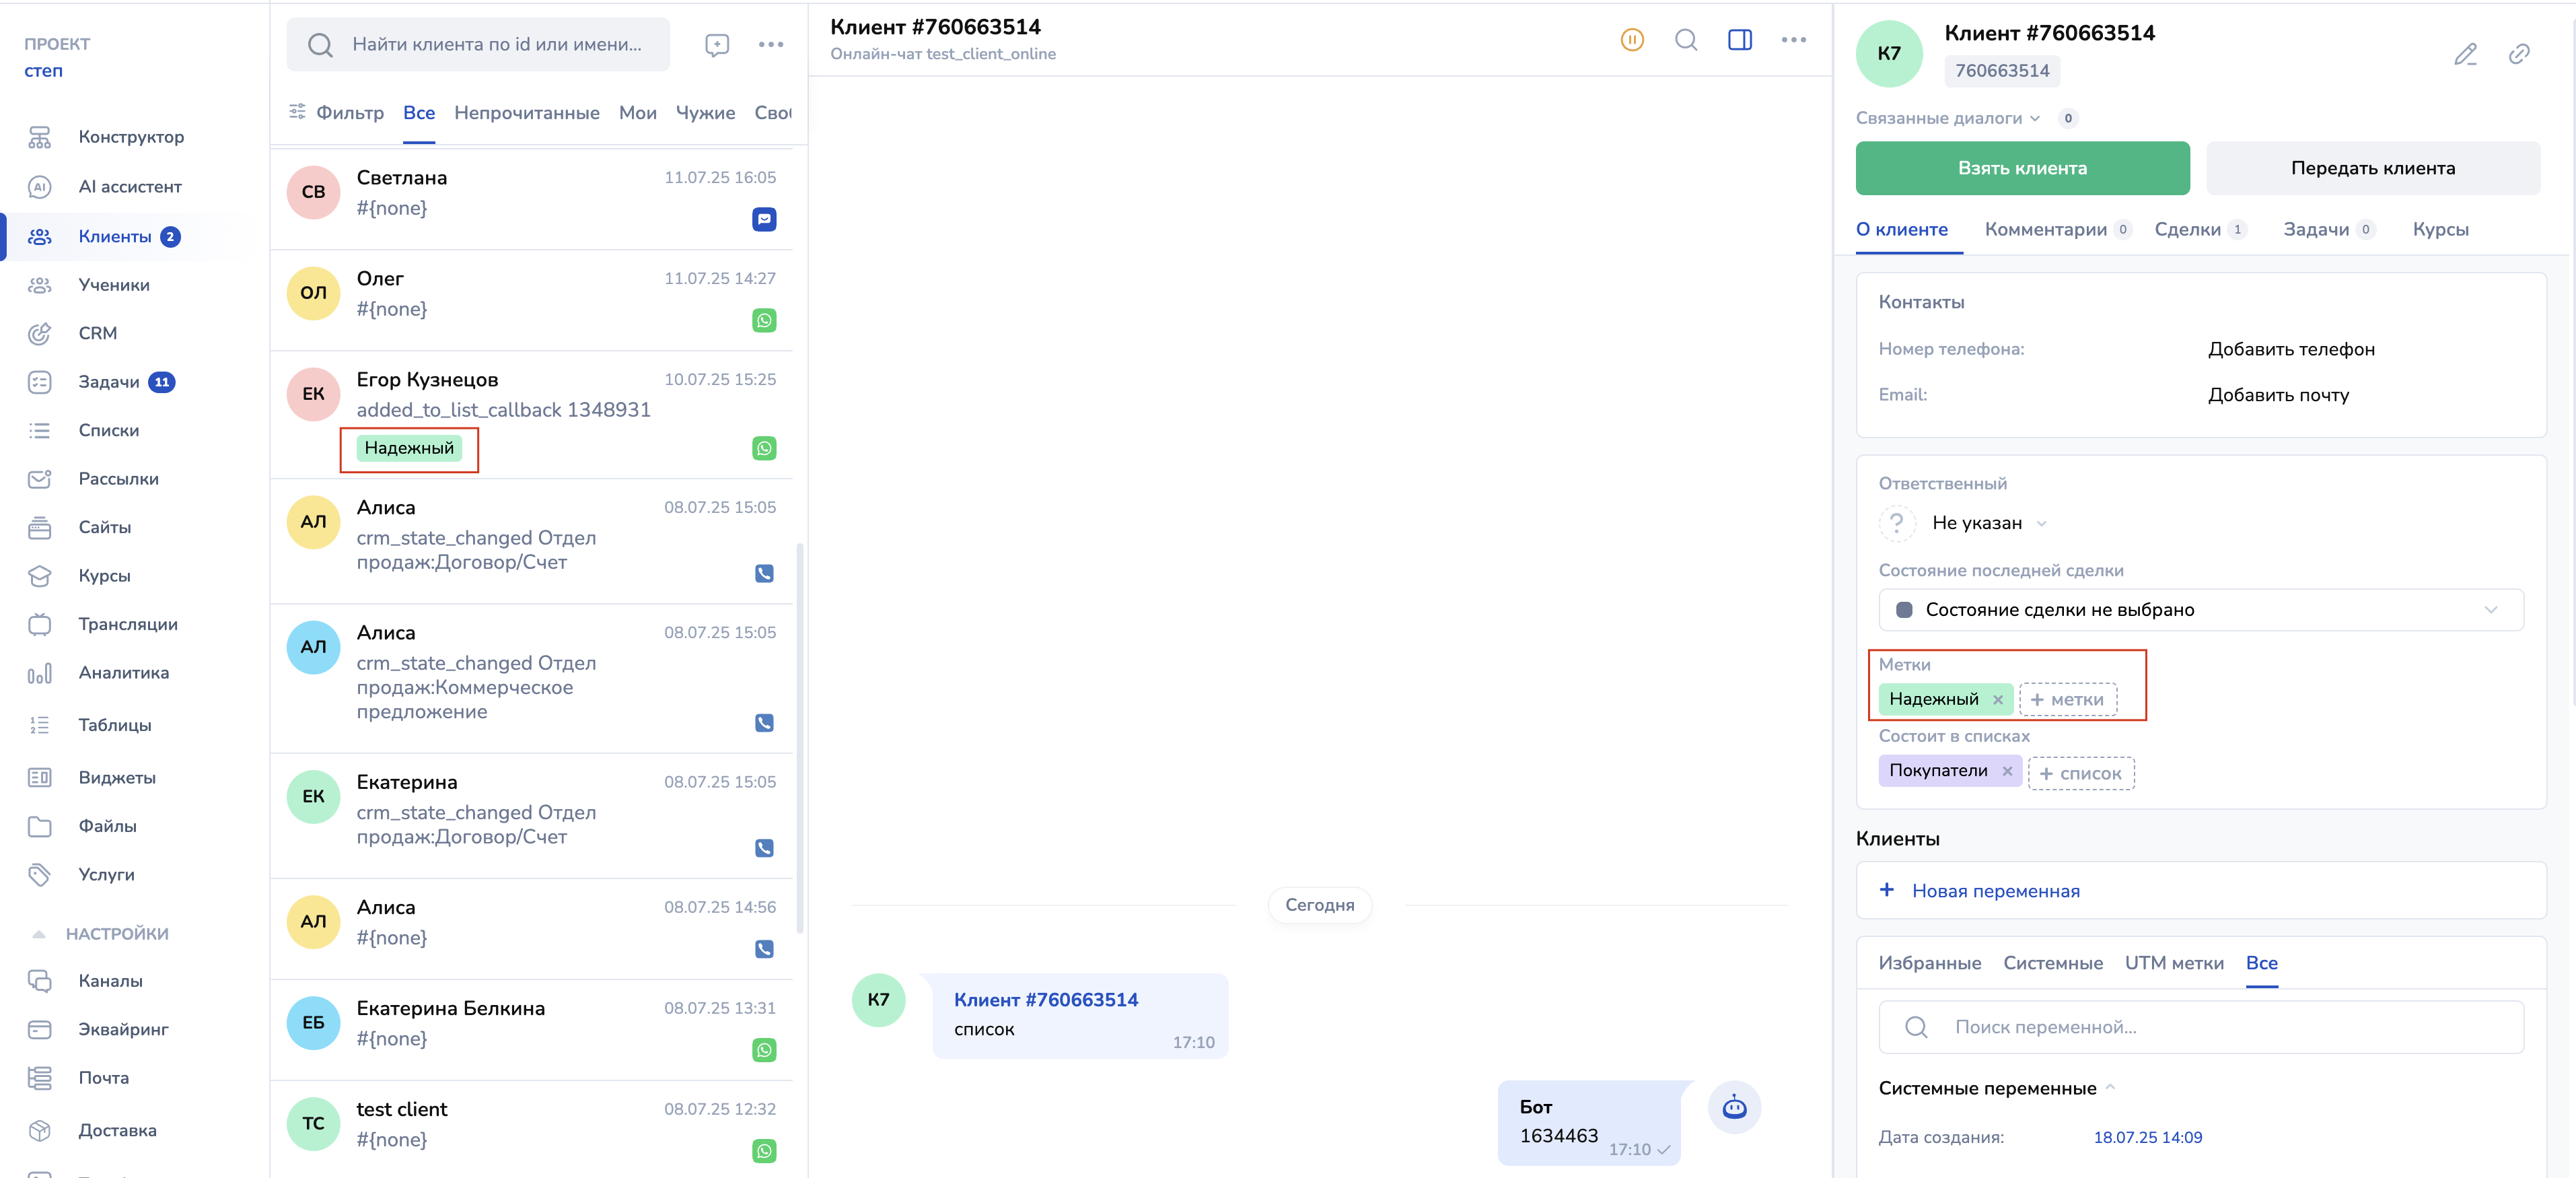Toggle the side panel layout icon

pyautogui.click(x=1739, y=40)
